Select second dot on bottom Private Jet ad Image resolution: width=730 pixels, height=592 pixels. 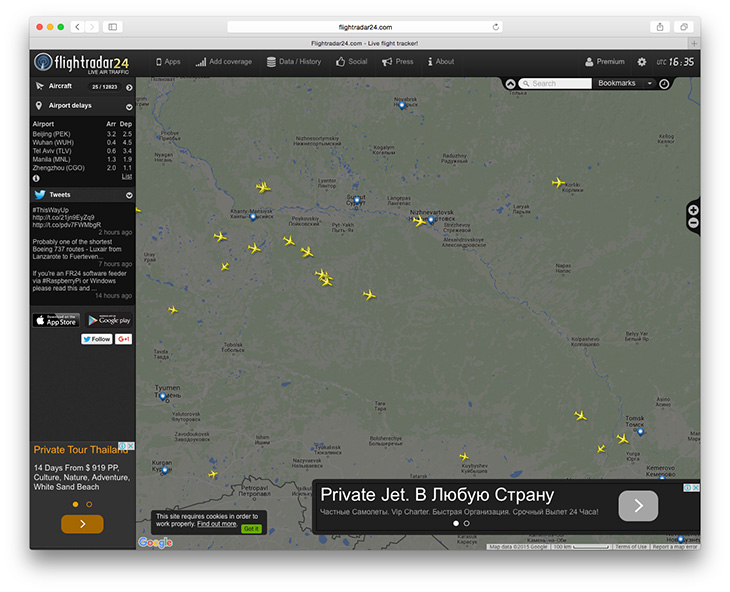(466, 523)
